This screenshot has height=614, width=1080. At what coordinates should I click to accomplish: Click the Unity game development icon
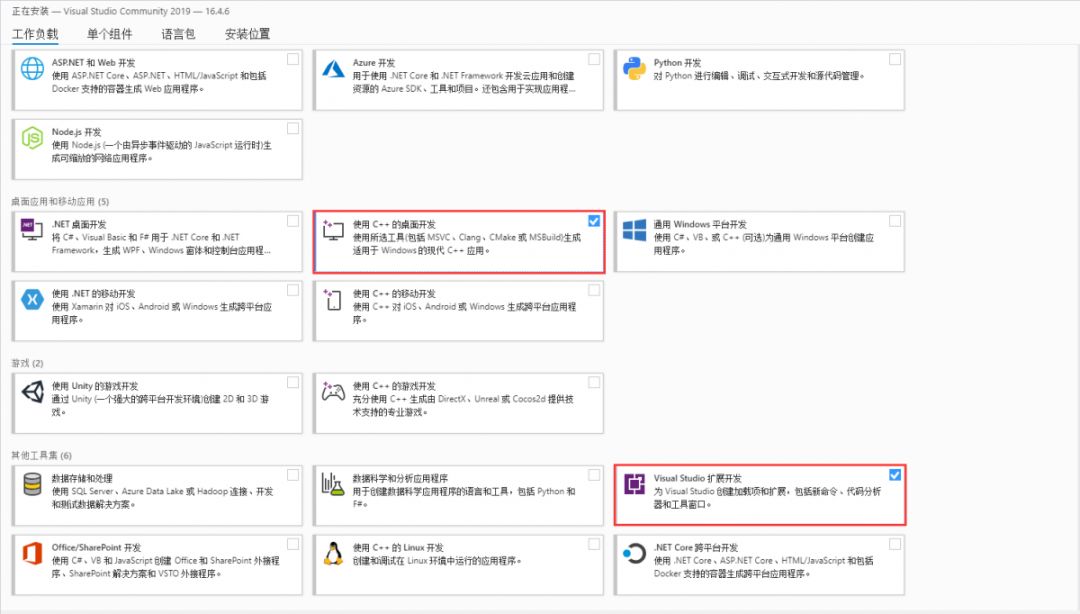[x=32, y=392]
